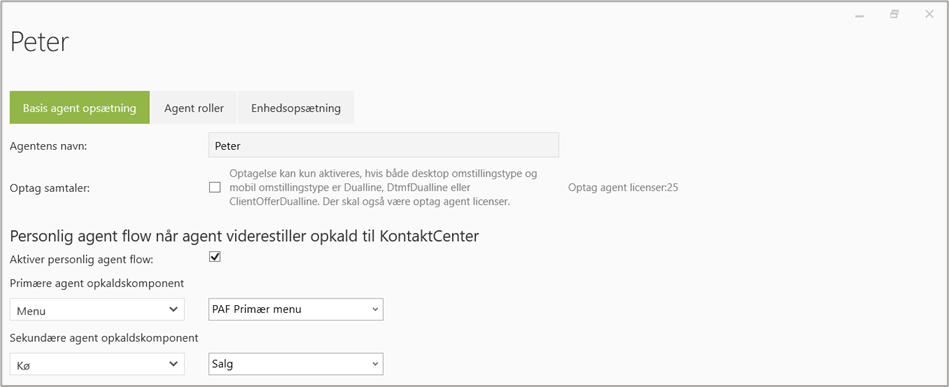Click the Optag agent licenser:25 text
The height and width of the screenshot is (387, 949).
(623, 188)
